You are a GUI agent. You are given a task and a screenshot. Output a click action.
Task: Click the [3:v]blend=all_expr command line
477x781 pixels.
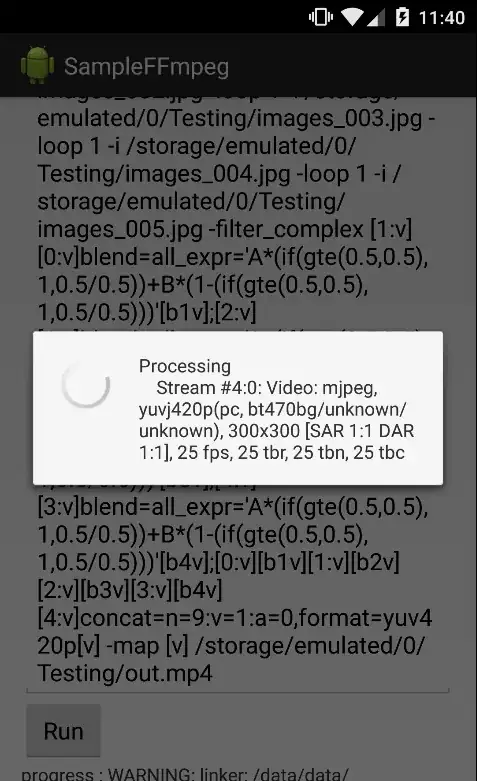[x=233, y=507]
